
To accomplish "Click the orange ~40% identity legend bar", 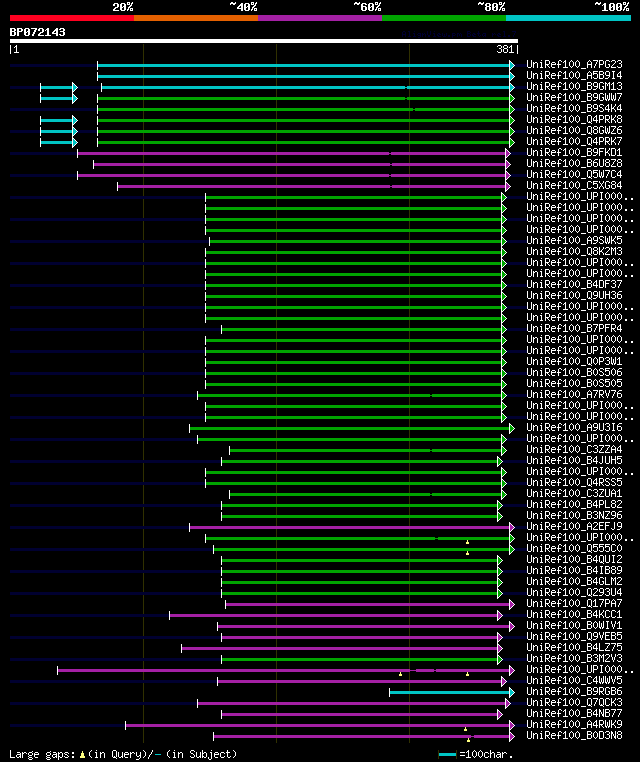I will point(196,18).
